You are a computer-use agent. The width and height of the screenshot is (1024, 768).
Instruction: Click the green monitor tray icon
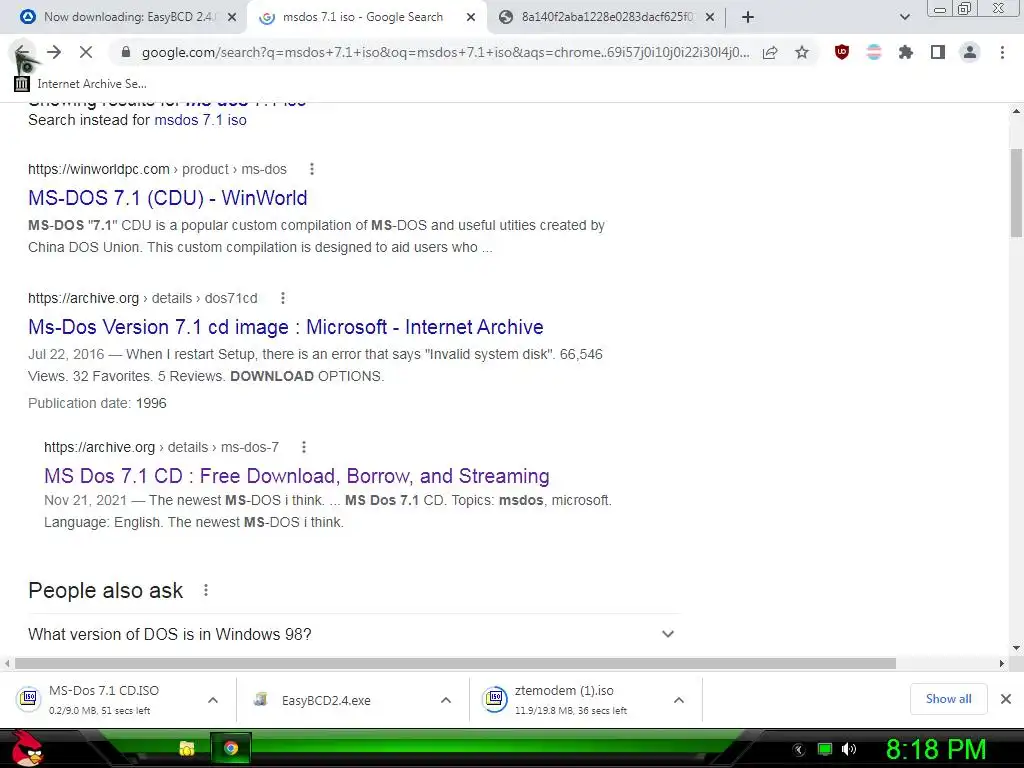pyautogui.click(x=825, y=749)
